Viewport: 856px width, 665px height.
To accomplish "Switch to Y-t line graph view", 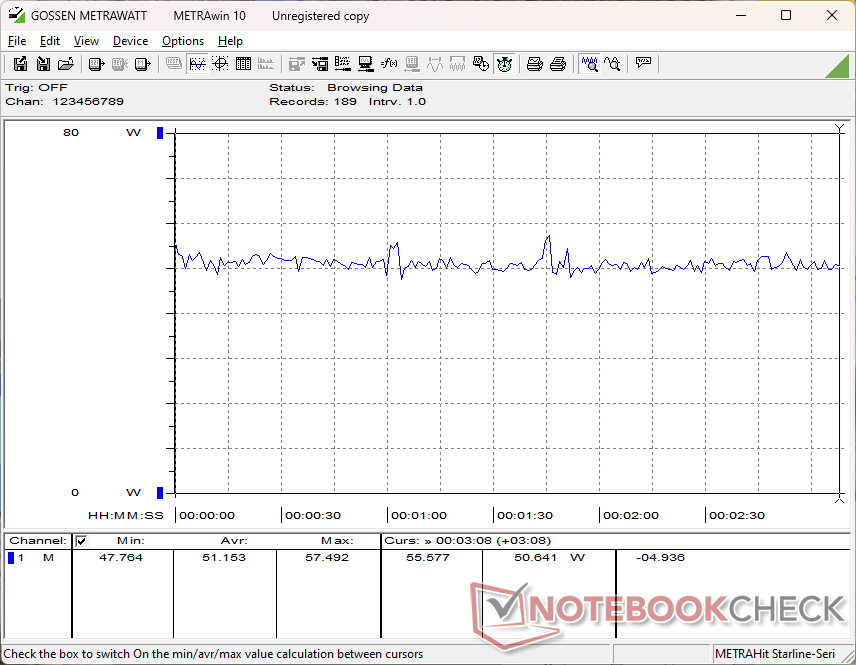I will pyautogui.click(x=197, y=64).
